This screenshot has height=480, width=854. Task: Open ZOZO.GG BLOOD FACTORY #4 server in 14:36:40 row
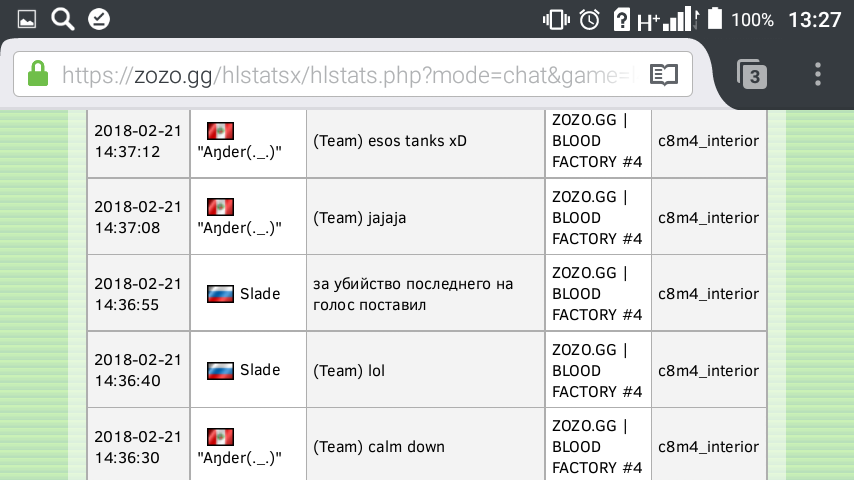pyautogui.click(x=597, y=371)
